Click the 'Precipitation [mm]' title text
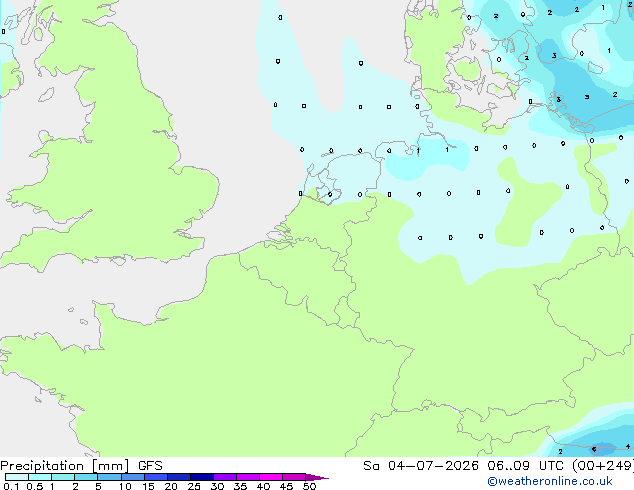Viewport: 634px width, 490px height. (64, 466)
